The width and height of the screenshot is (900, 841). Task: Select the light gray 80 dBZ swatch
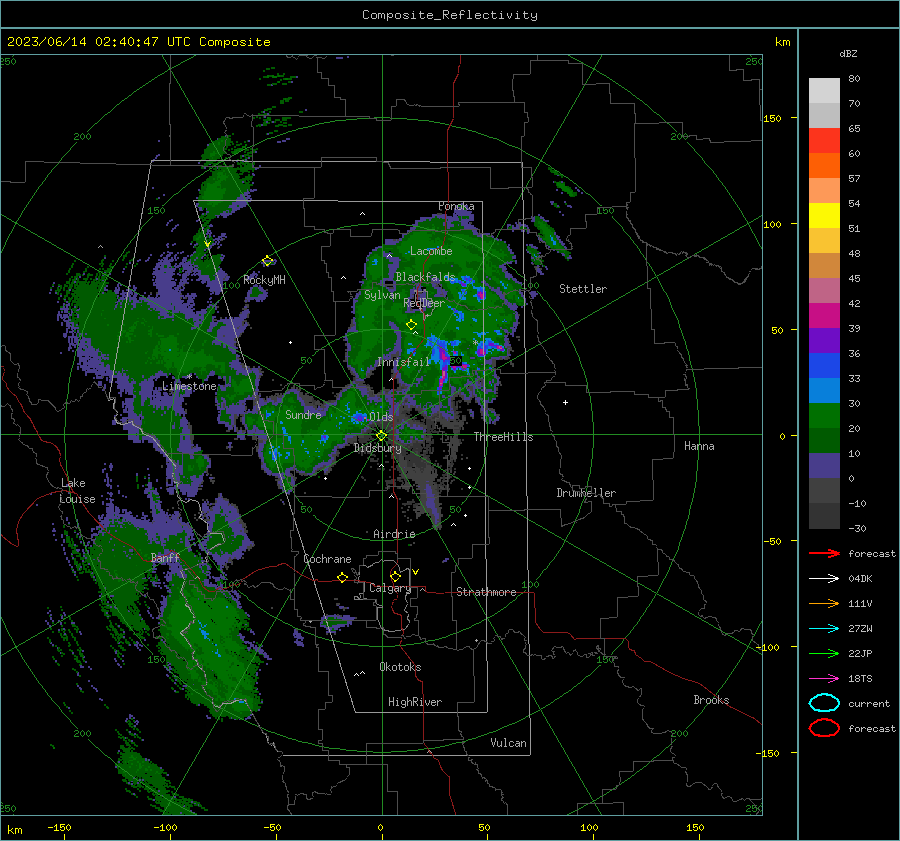[x=824, y=90]
